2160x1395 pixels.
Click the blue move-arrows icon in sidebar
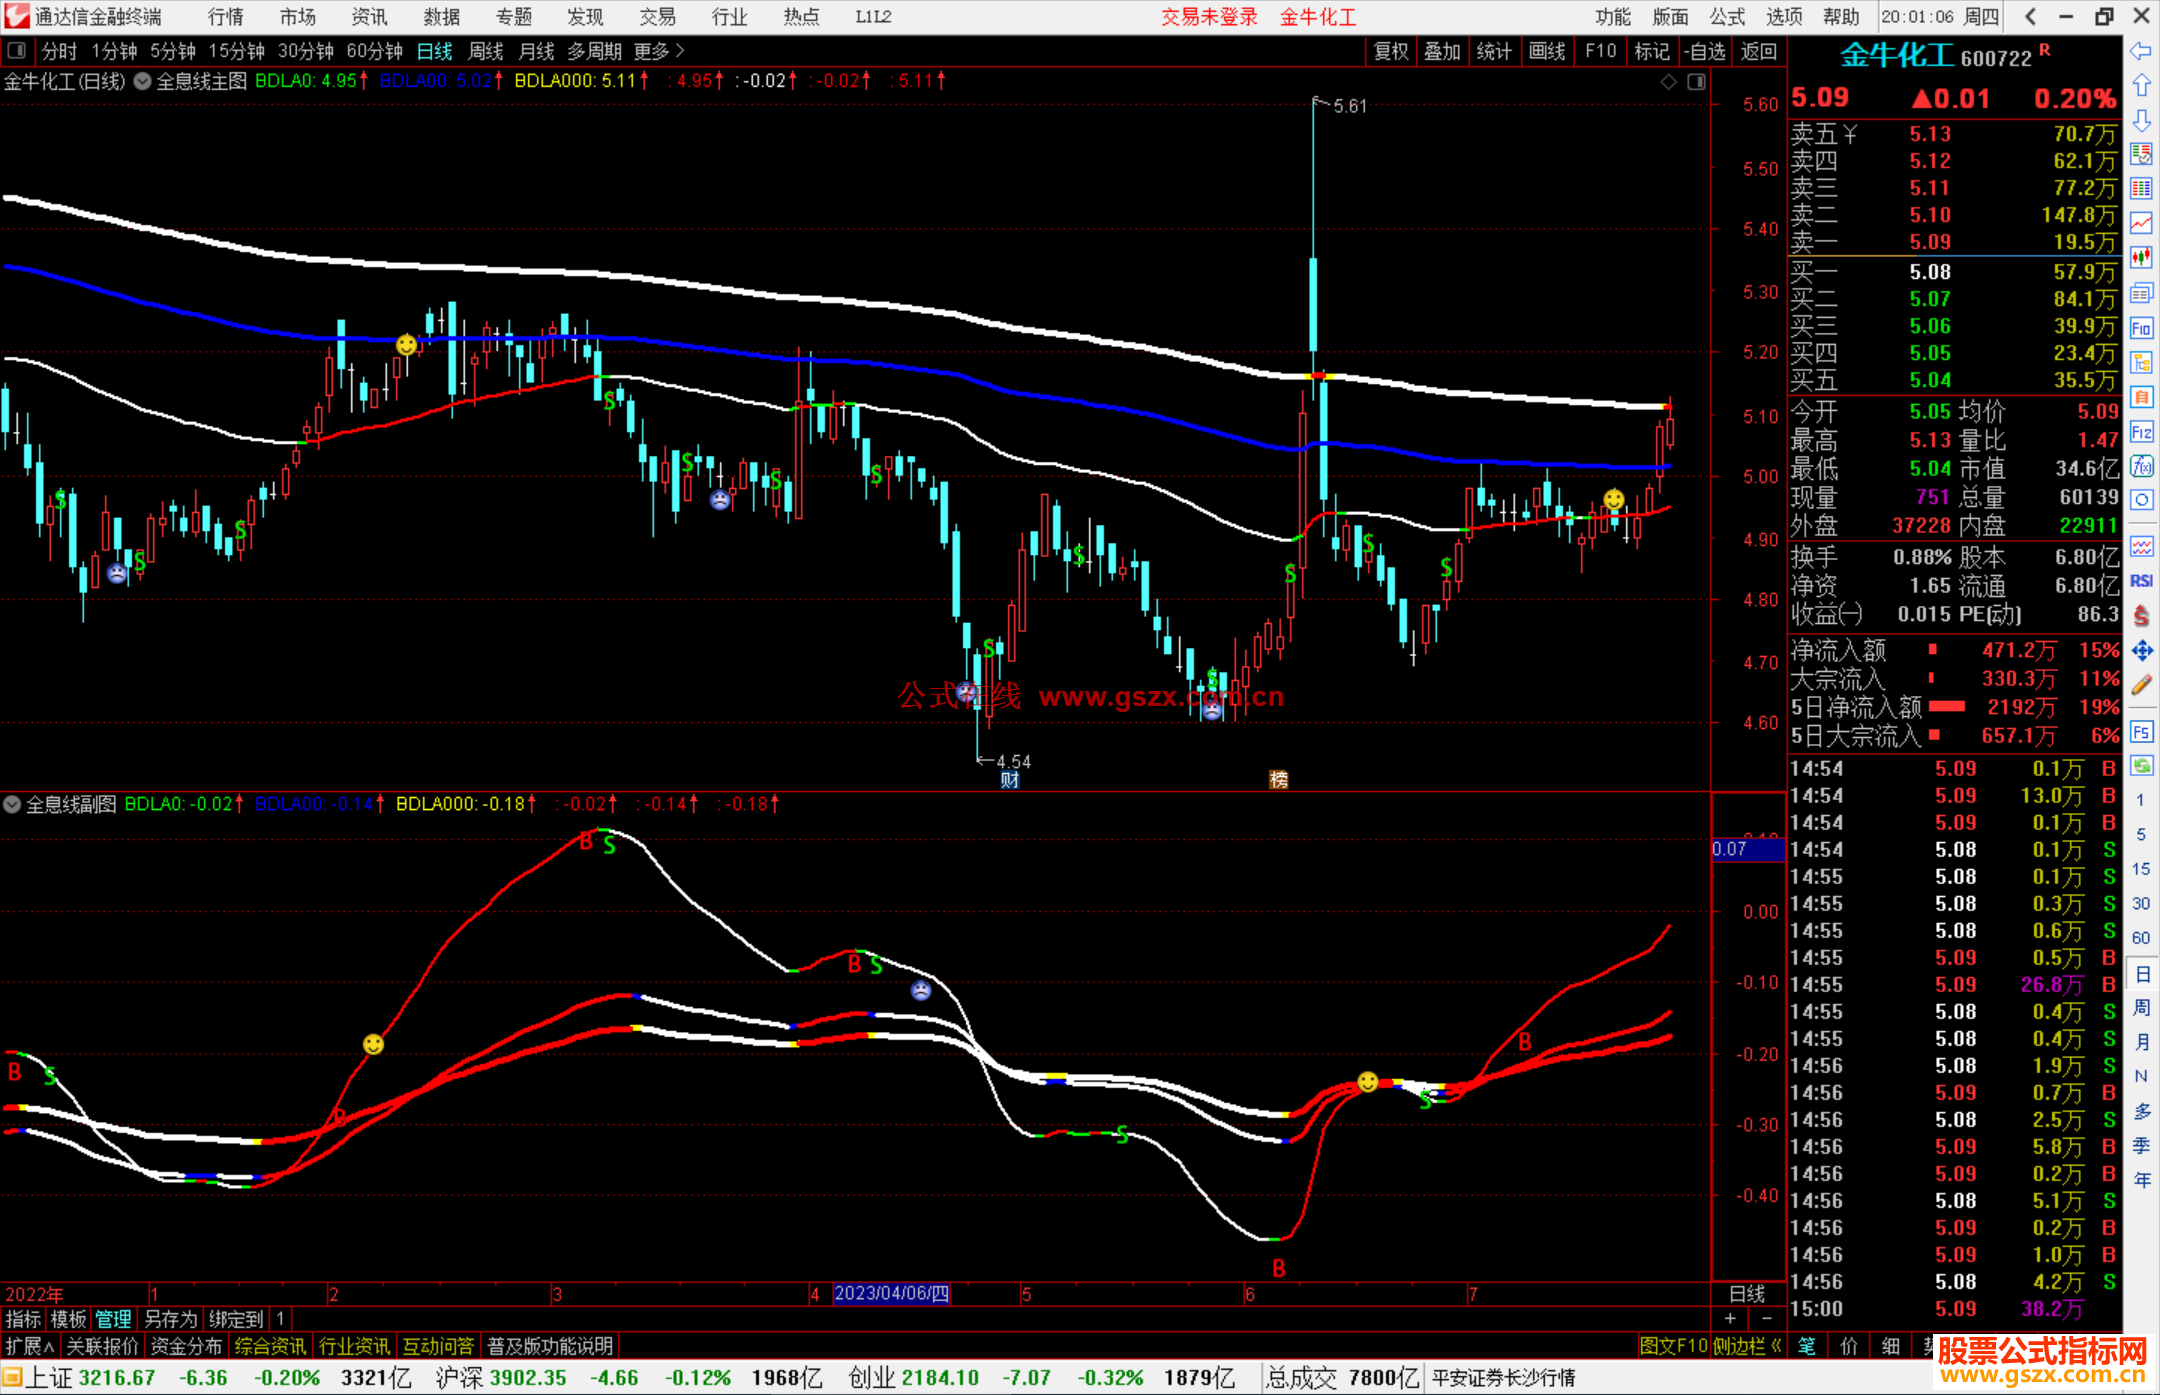pos(2141,651)
